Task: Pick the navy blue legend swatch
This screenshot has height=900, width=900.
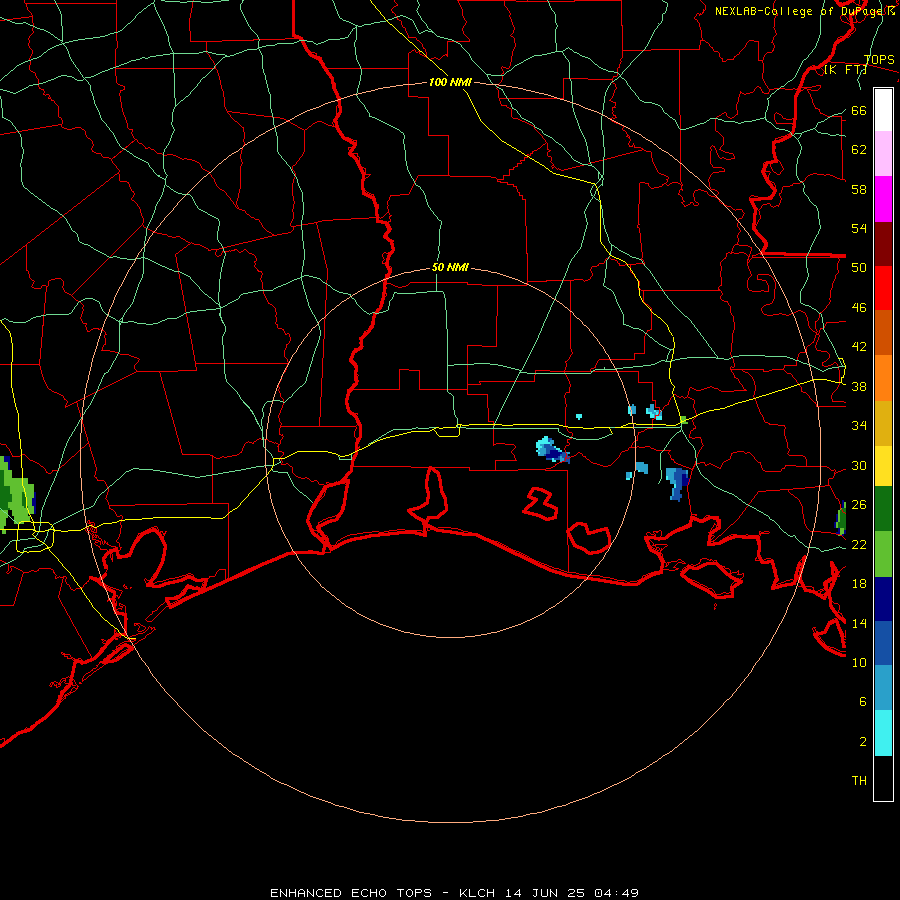Action: point(883,599)
